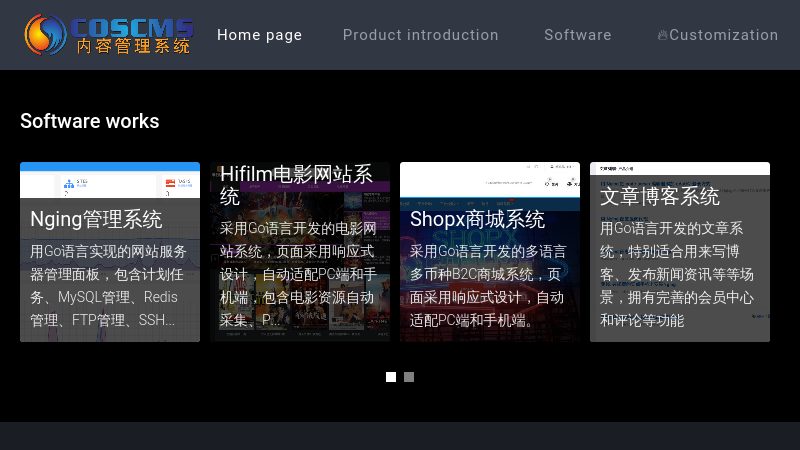This screenshot has height=450, width=800.
Task: Switch to the second carousel page indicator
Action: [x=409, y=377]
